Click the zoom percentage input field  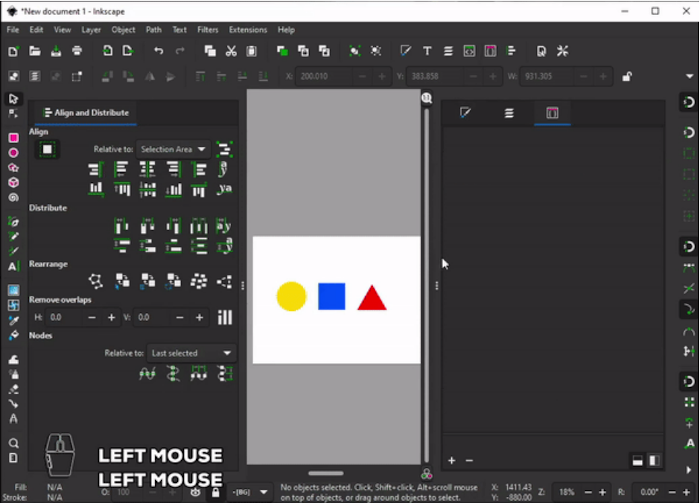568,492
